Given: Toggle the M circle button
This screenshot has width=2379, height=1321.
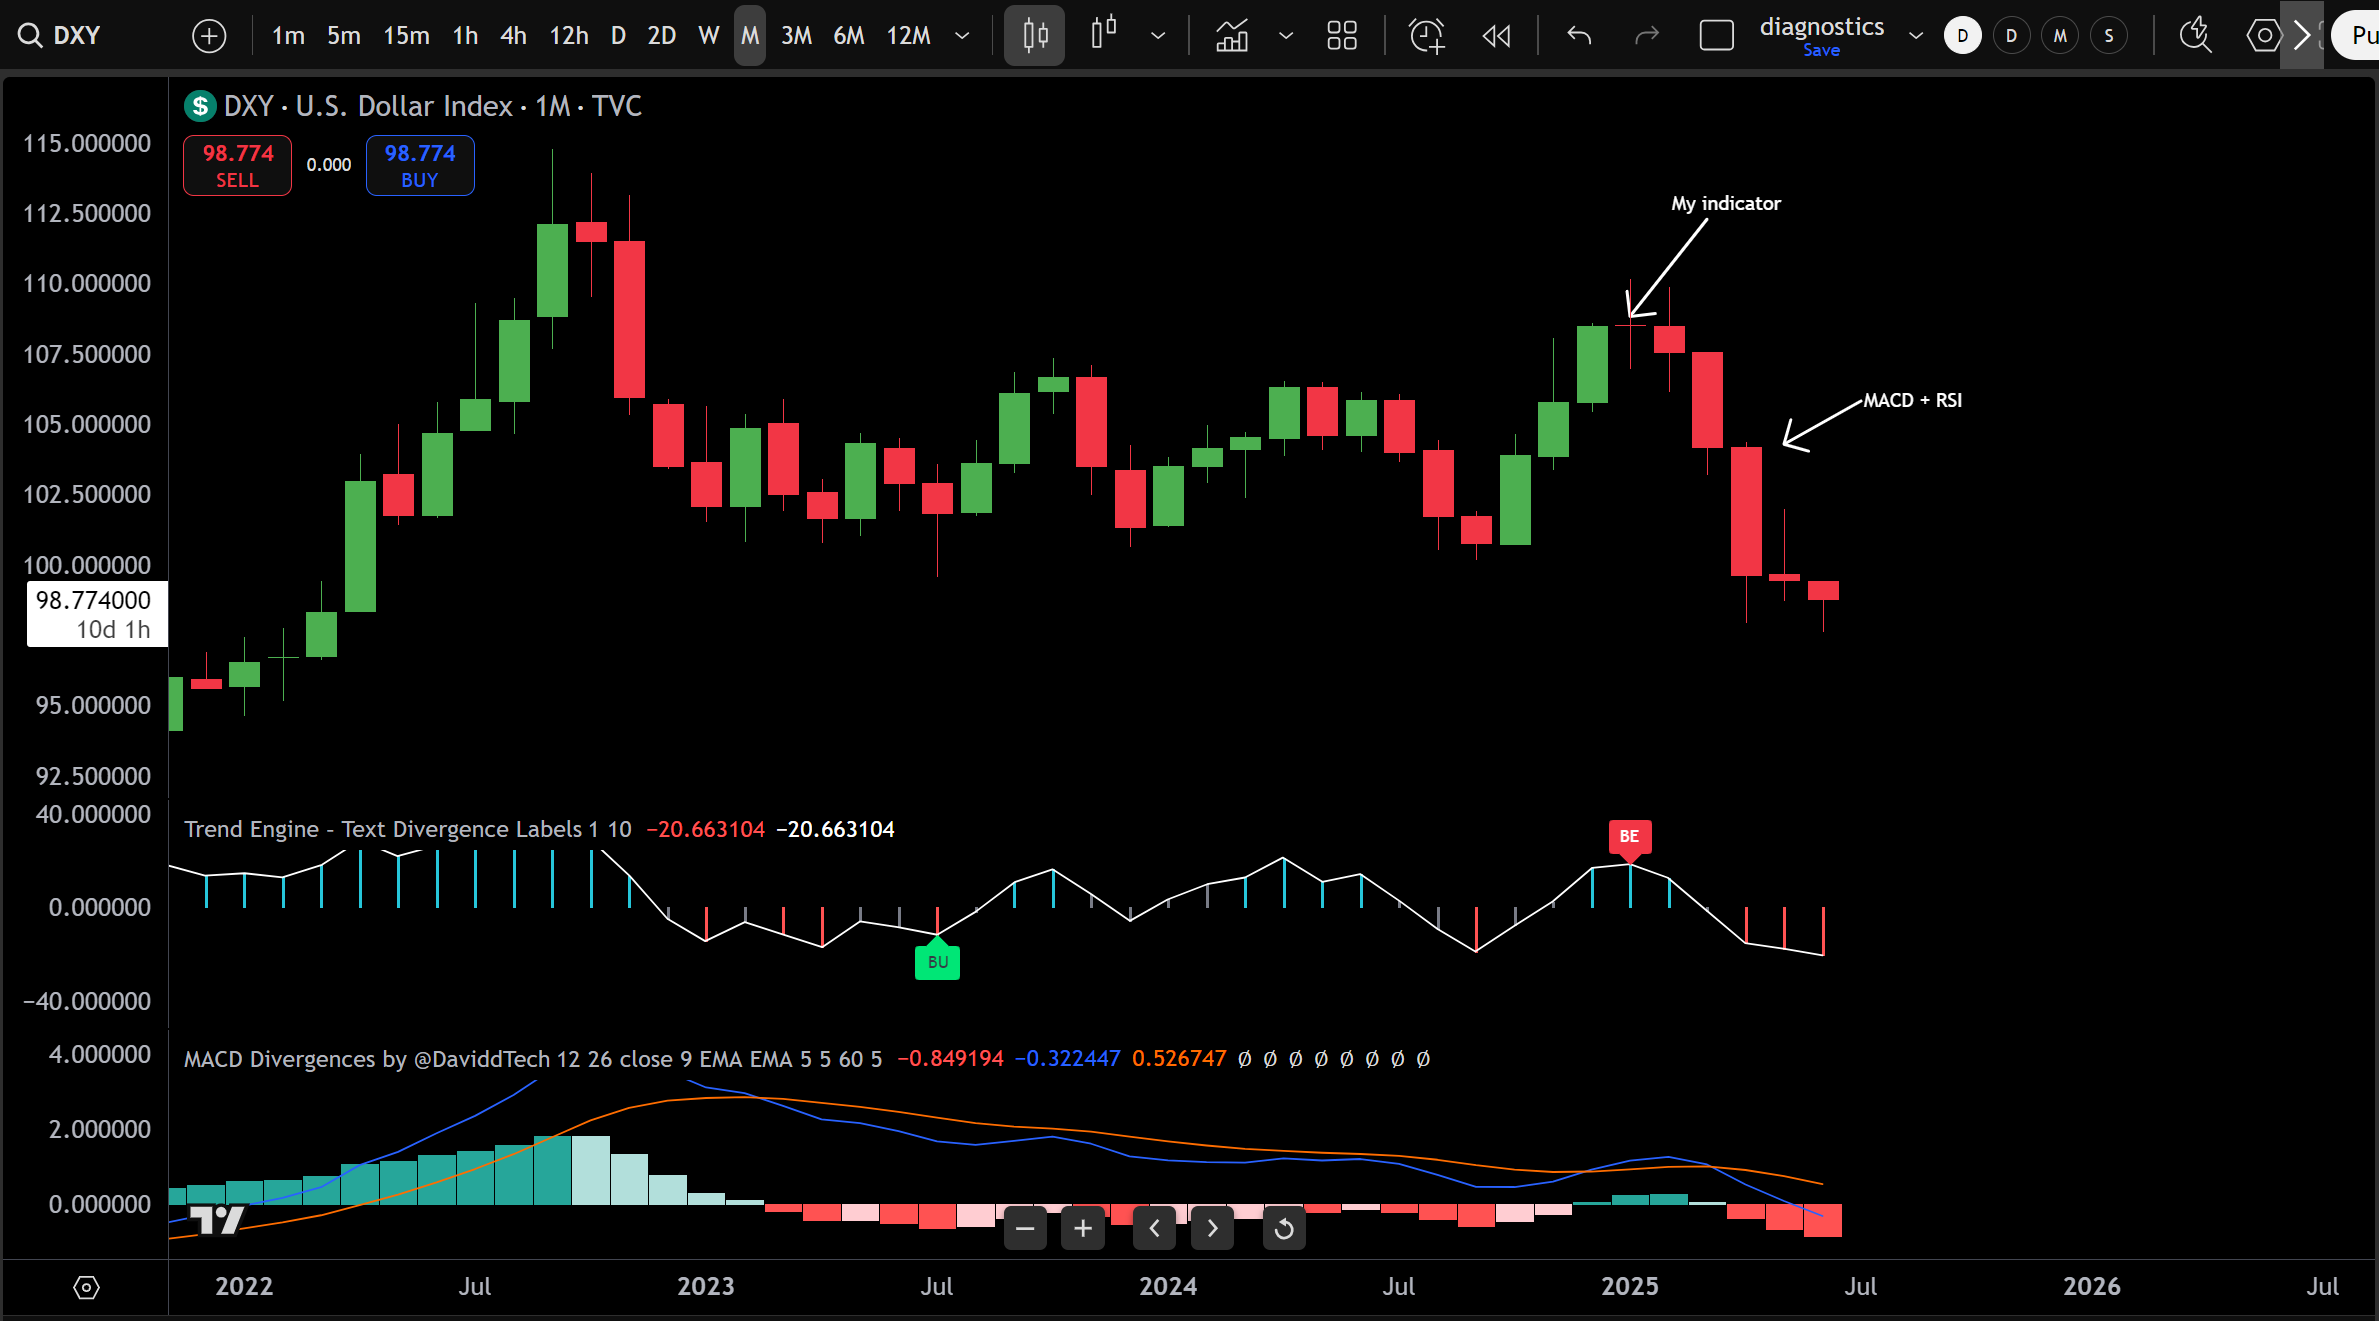Looking at the screenshot, I should 2060,36.
